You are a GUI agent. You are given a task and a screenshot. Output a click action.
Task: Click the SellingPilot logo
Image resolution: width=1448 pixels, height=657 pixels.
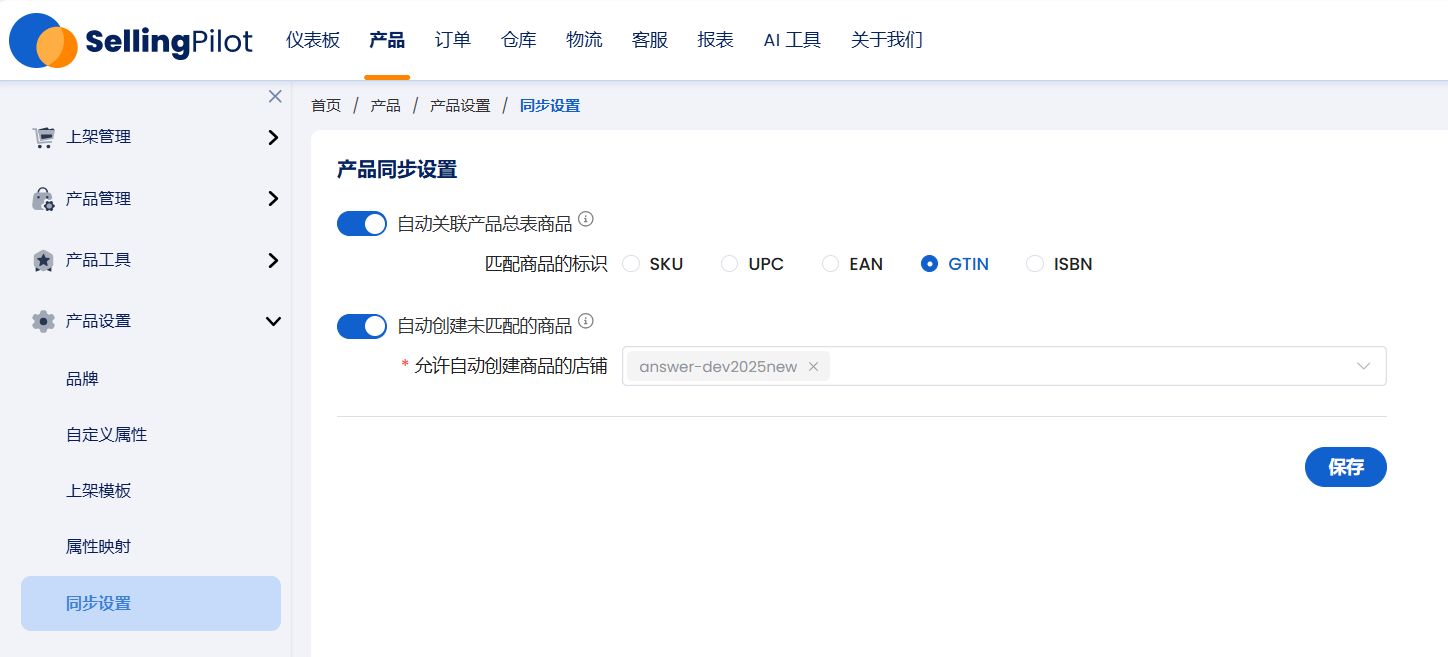[131, 41]
